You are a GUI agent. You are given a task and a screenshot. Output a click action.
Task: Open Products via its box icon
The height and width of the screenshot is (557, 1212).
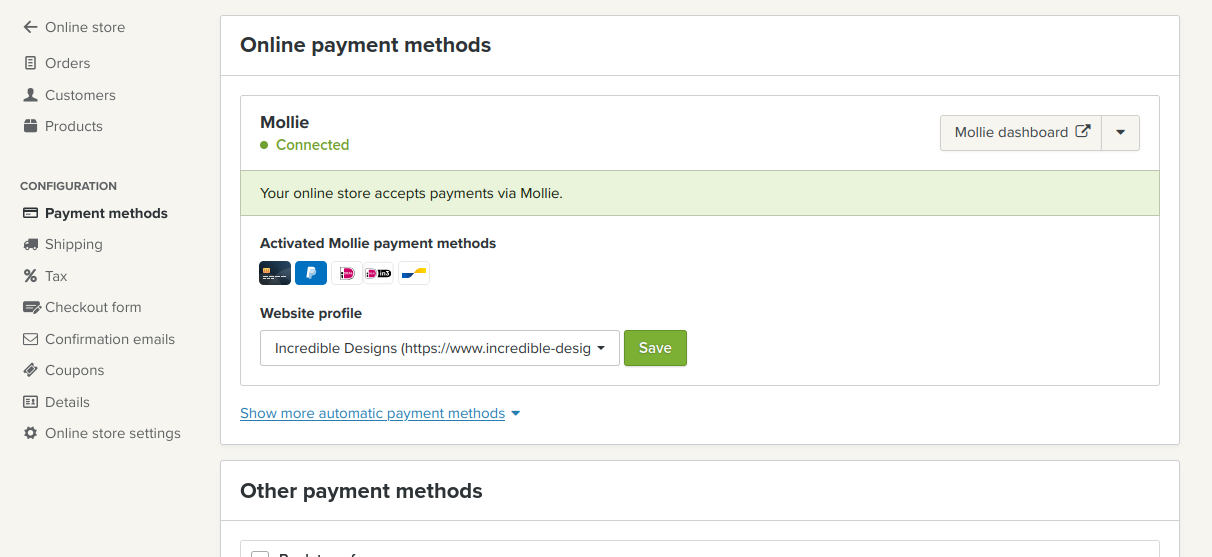30,126
